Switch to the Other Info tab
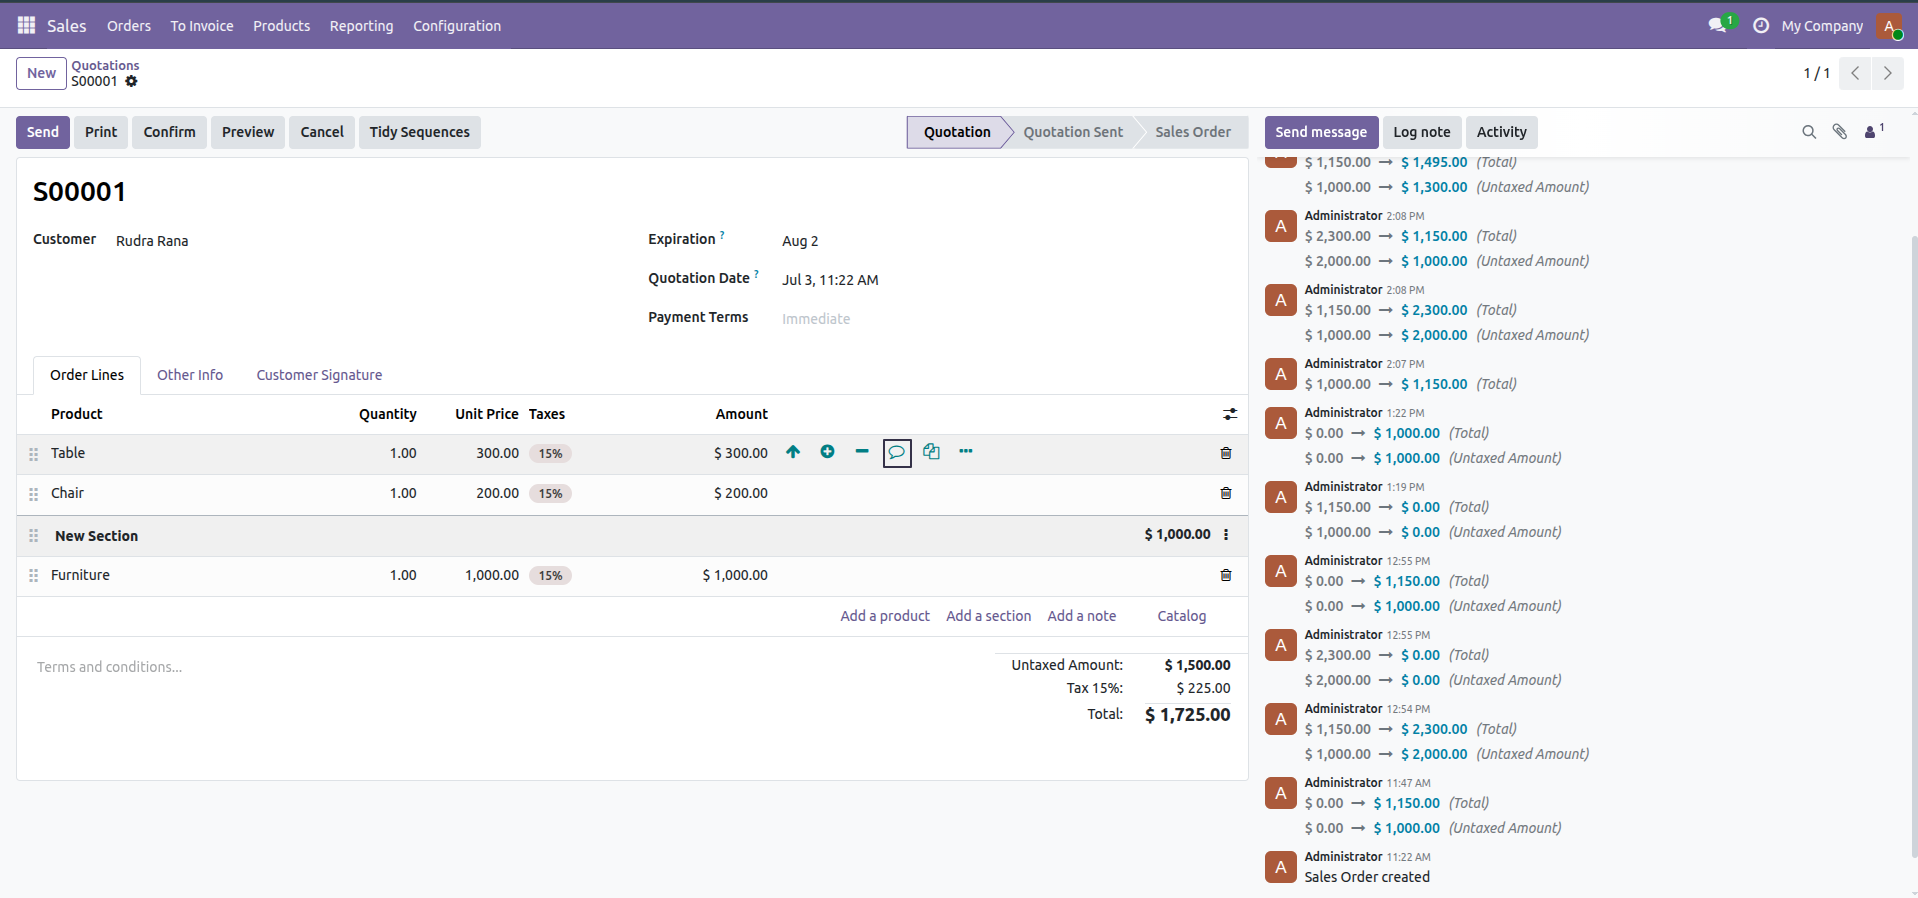 tap(190, 375)
